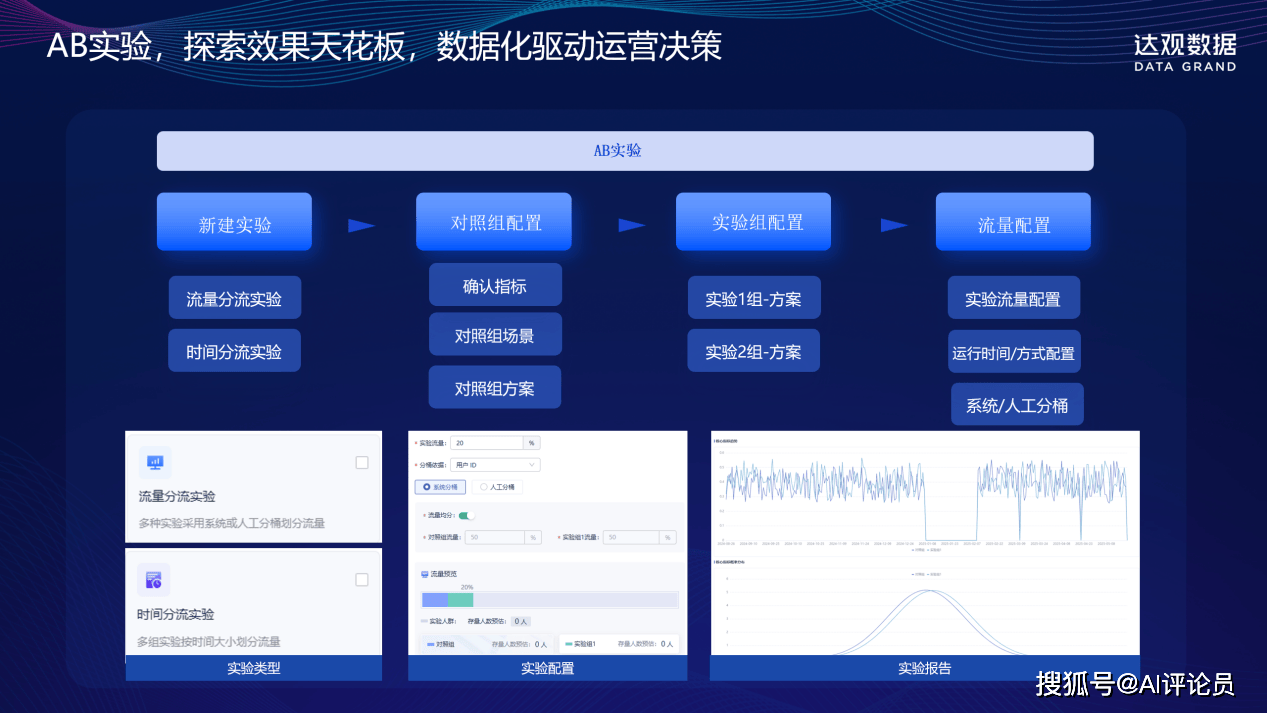Screen dimensions: 1267x713
Task: Click the 流量分流实验 monitor icon
Action: coord(155,462)
